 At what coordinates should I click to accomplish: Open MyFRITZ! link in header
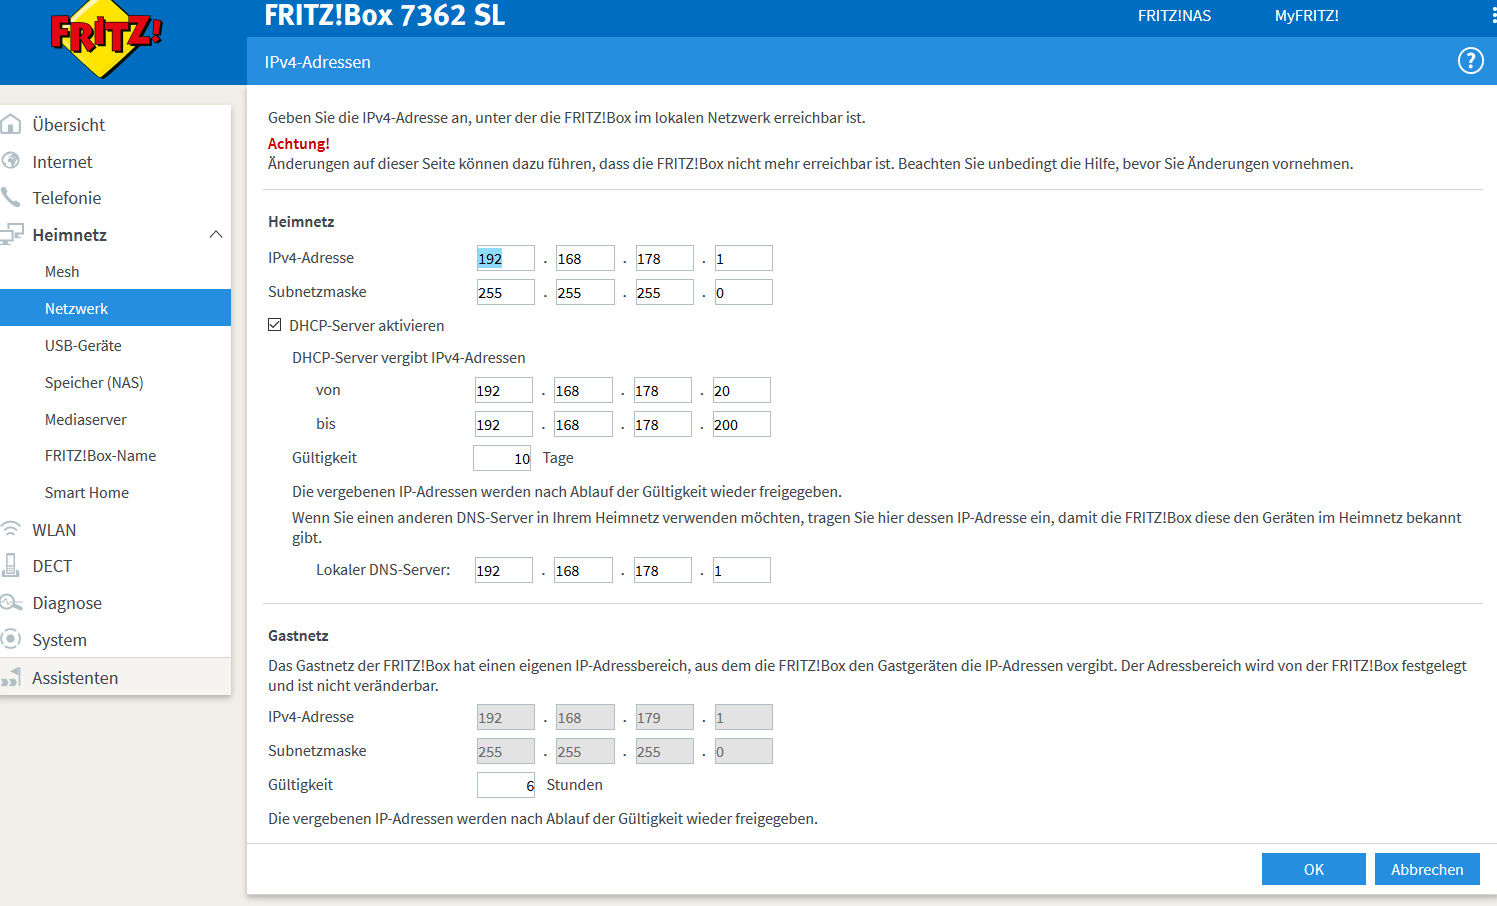tap(1306, 16)
